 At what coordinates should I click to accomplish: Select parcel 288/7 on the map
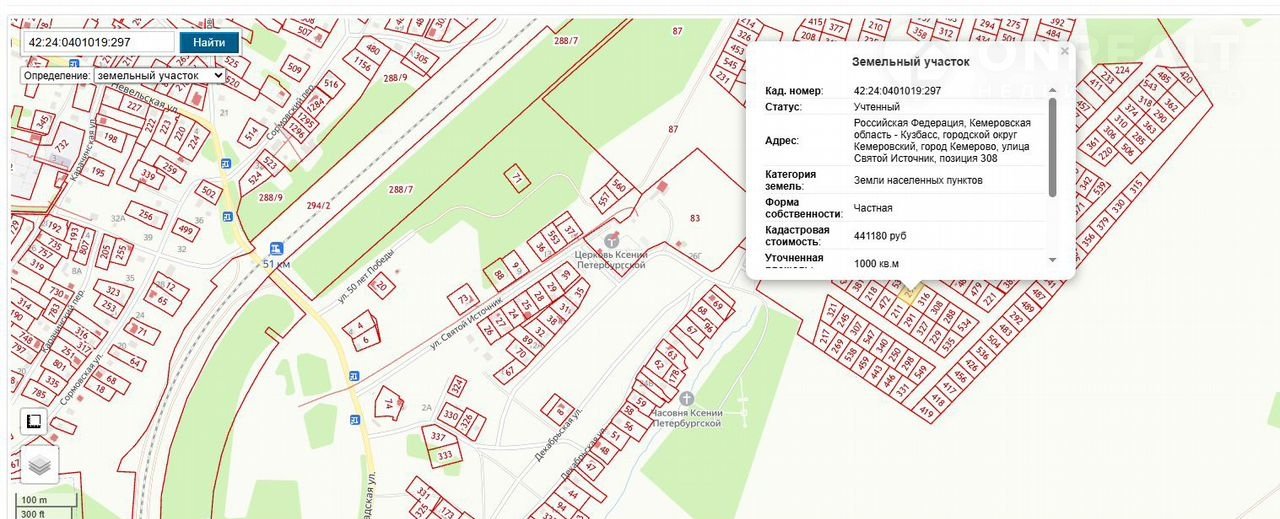[x=401, y=188]
